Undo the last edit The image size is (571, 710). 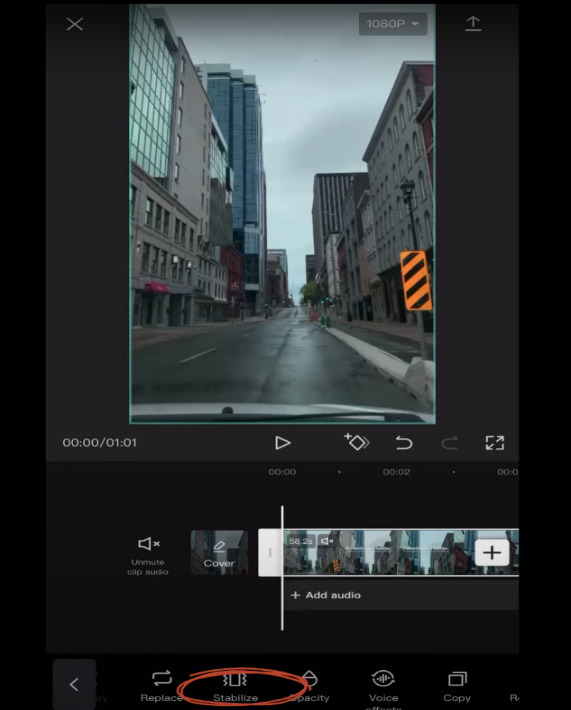point(403,442)
